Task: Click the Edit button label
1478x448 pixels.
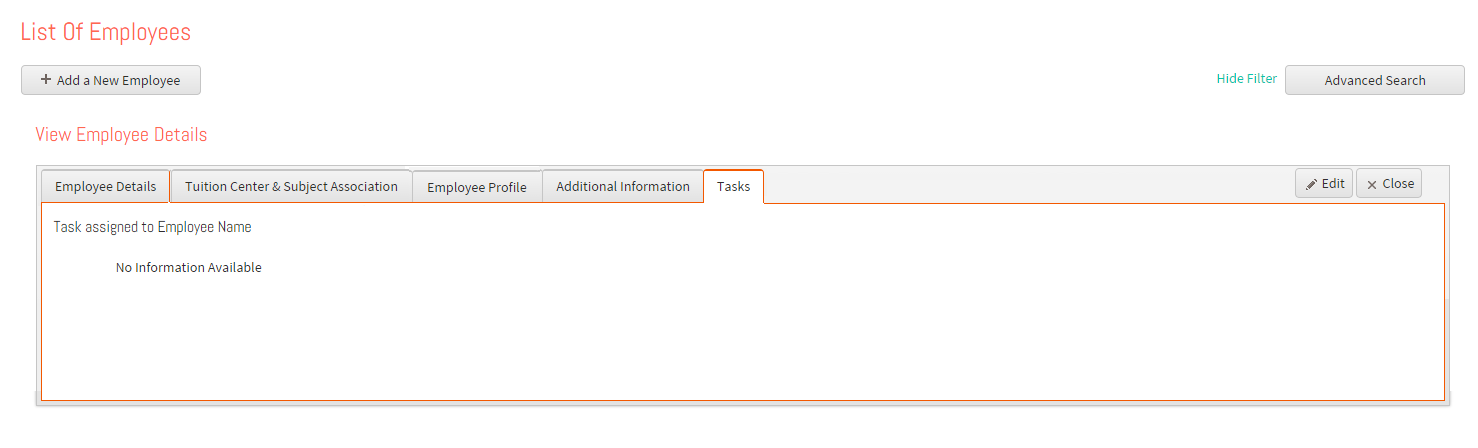Action: [x=1333, y=183]
